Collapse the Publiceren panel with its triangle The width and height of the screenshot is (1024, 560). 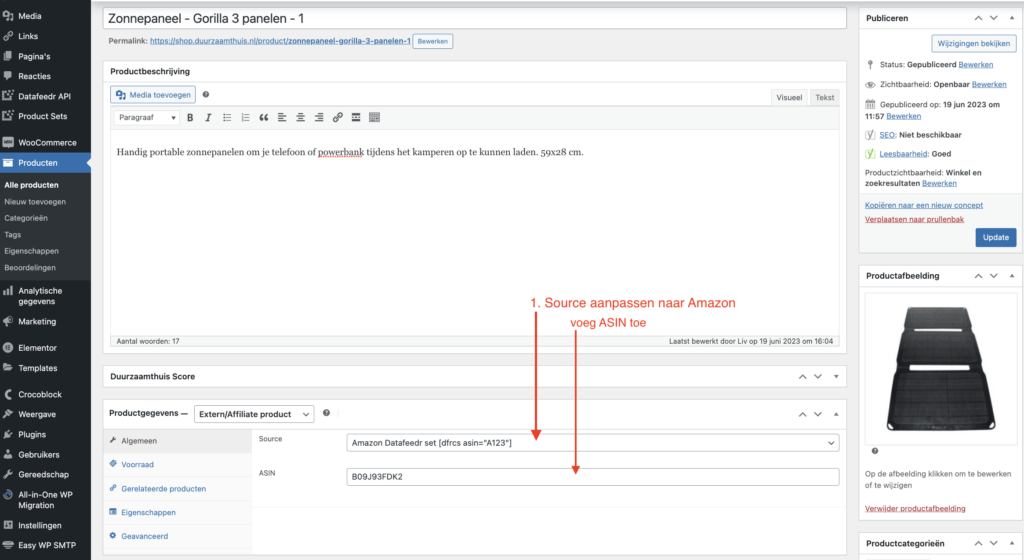pyautogui.click(x=1012, y=18)
